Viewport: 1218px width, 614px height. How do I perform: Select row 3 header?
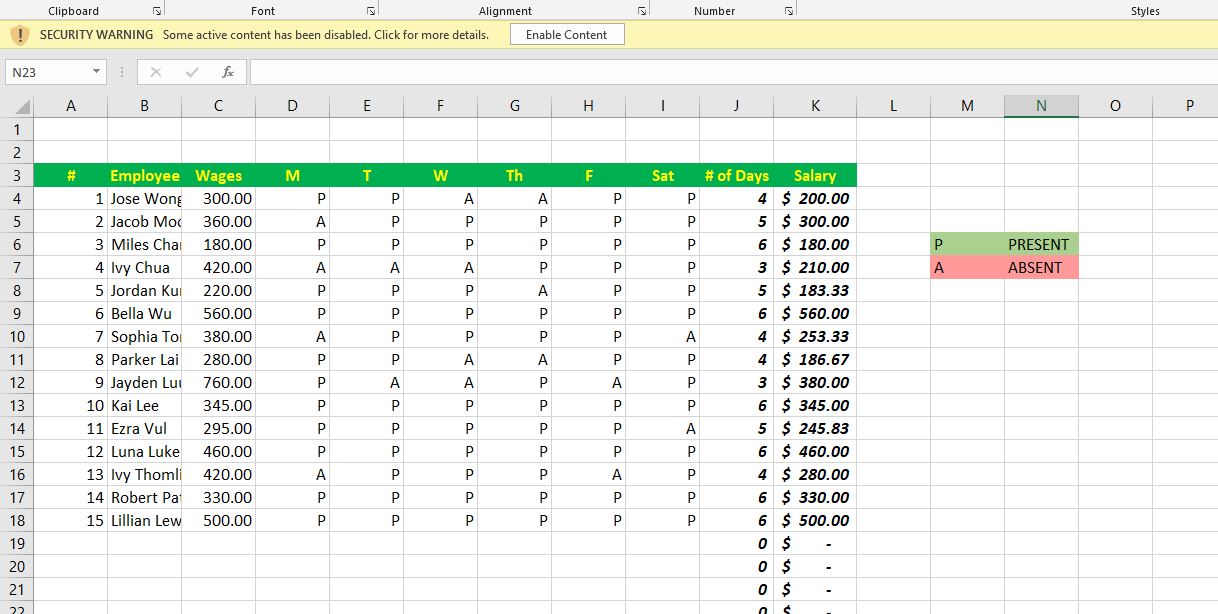17,176
